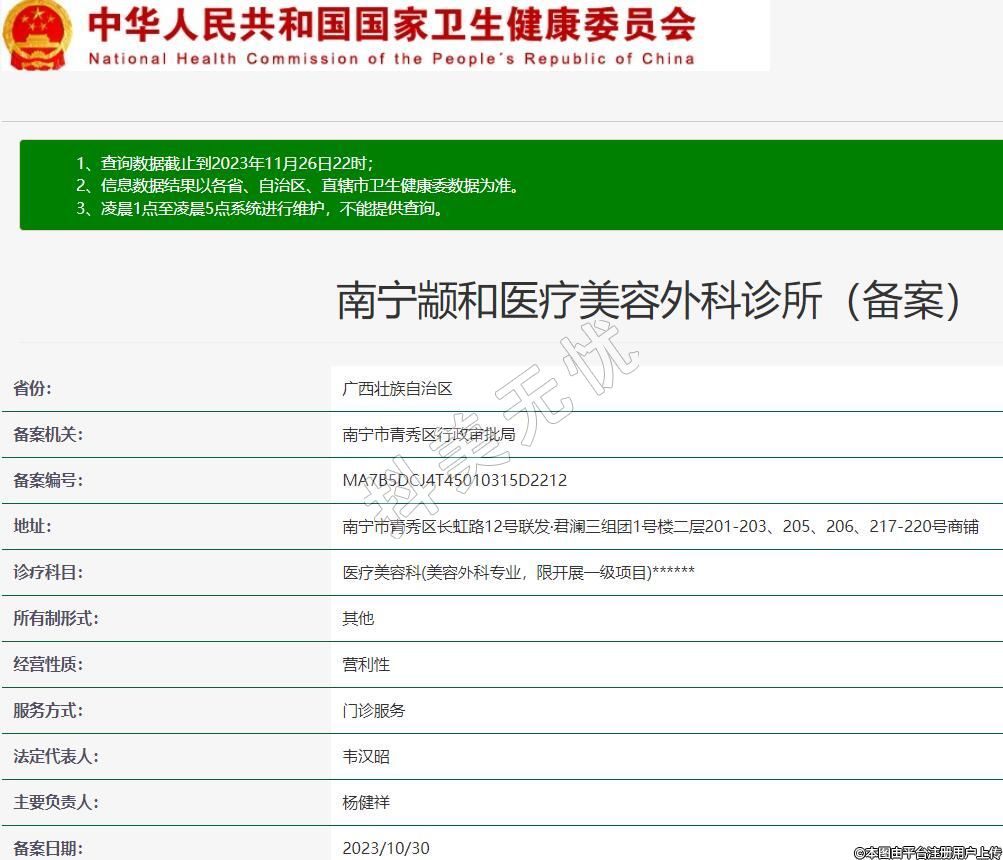Click the ownership form value 其他
This screenshot has height=860, width=1003.
(358, 619)
